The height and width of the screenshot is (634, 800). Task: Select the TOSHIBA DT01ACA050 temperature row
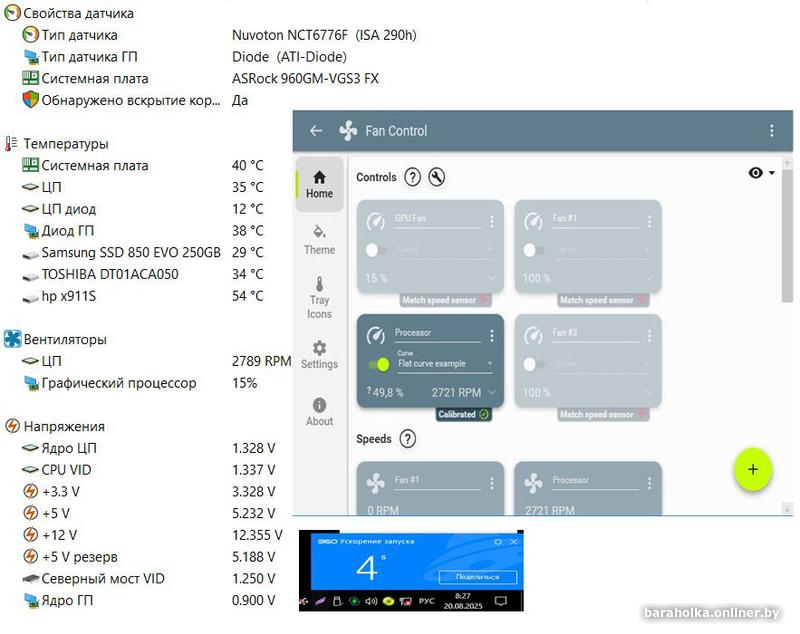coord(143,274)
